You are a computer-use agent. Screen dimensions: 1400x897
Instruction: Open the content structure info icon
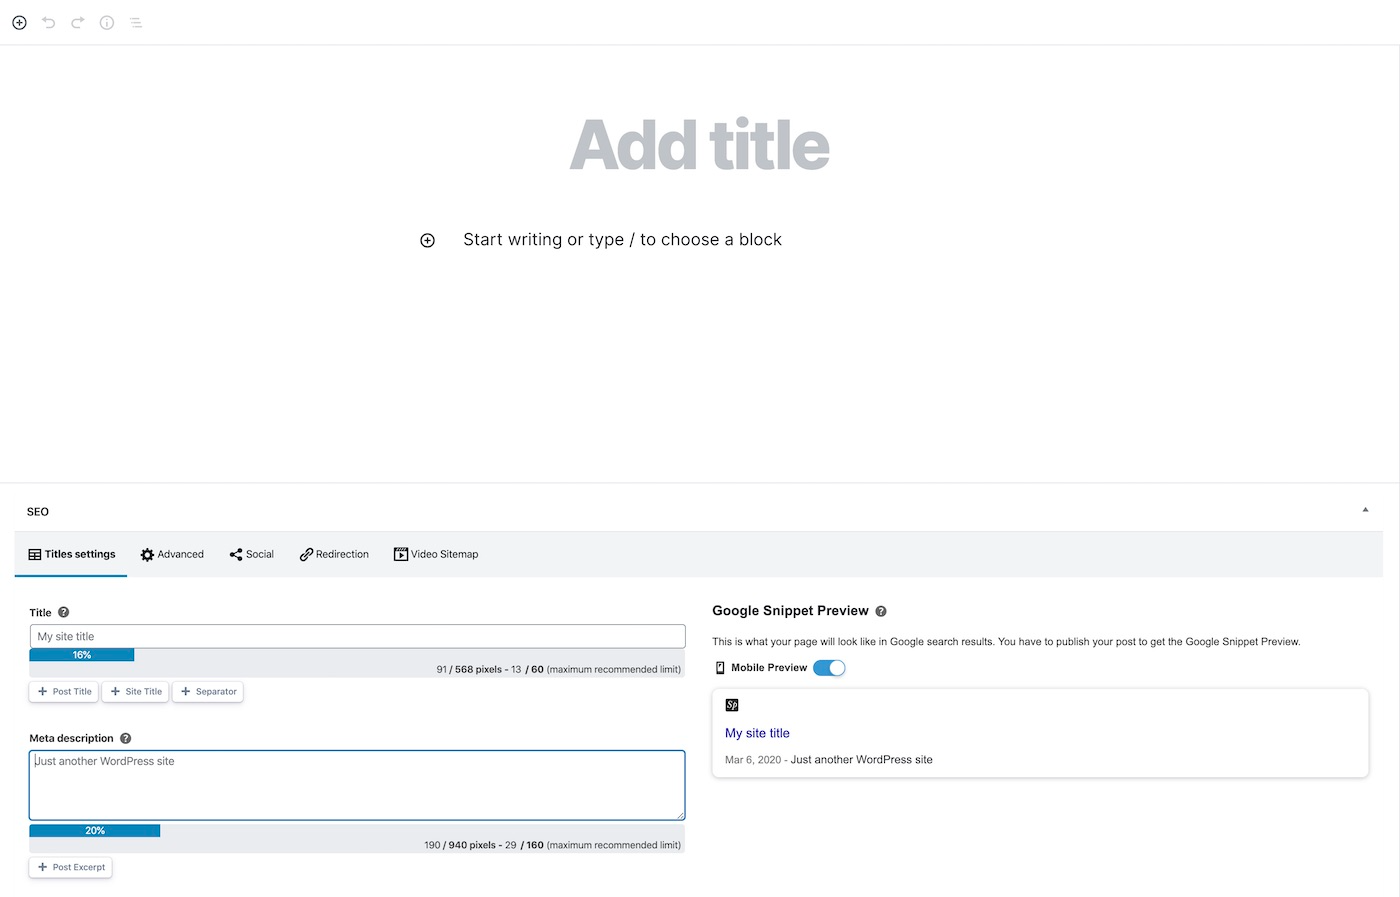pyautogui.click(x=107, y=22)
